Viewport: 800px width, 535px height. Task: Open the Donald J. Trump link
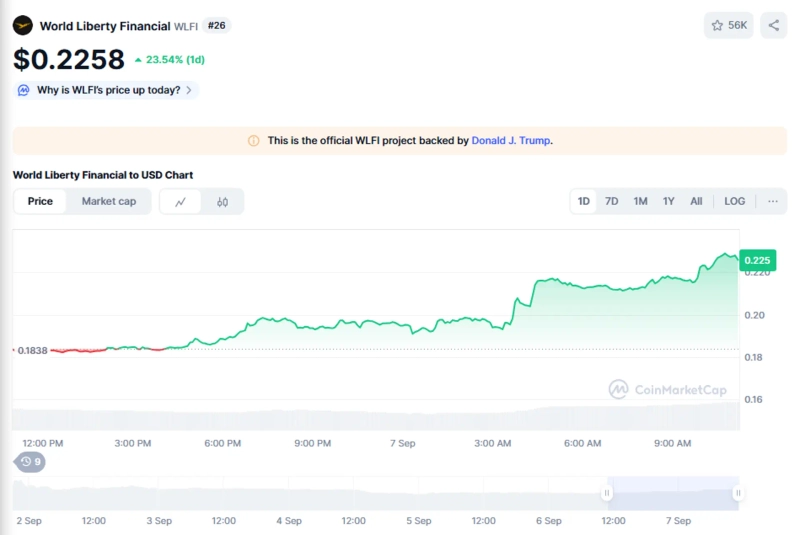click(511, 141)
